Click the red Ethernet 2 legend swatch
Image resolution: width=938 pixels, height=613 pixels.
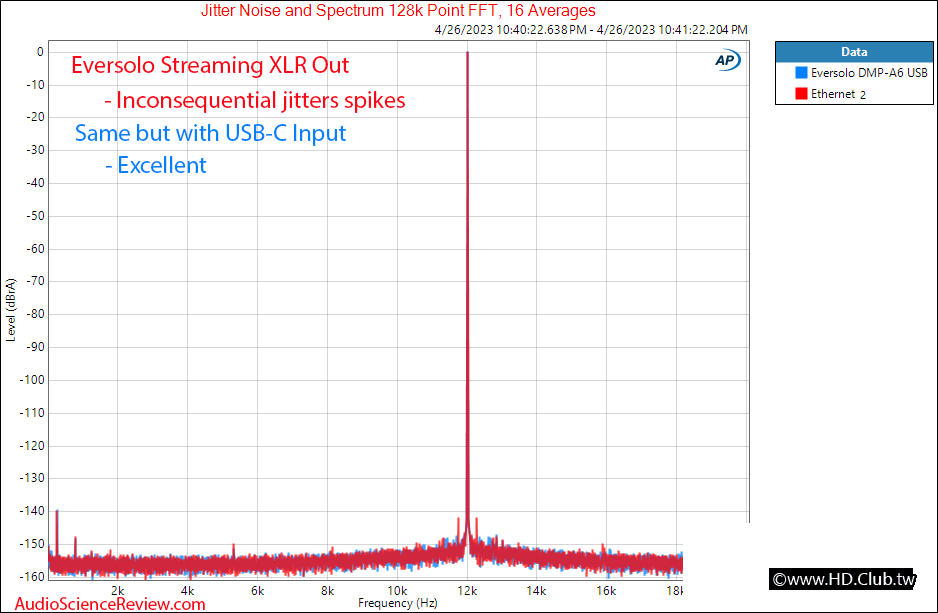(801, 94)
